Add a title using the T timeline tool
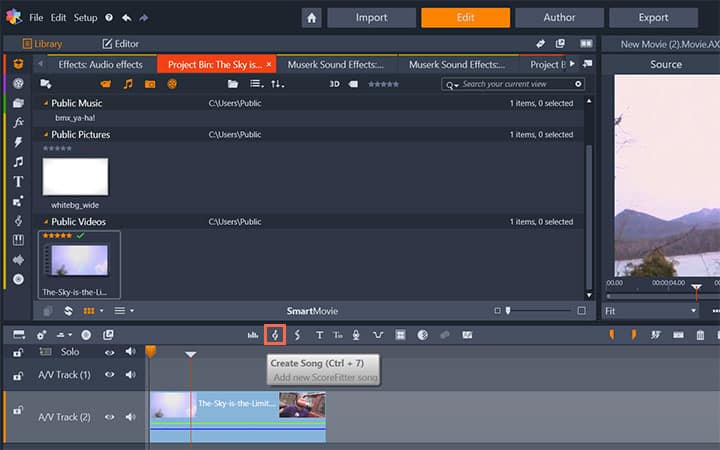The image size is (720, 450). coord(319,335)
